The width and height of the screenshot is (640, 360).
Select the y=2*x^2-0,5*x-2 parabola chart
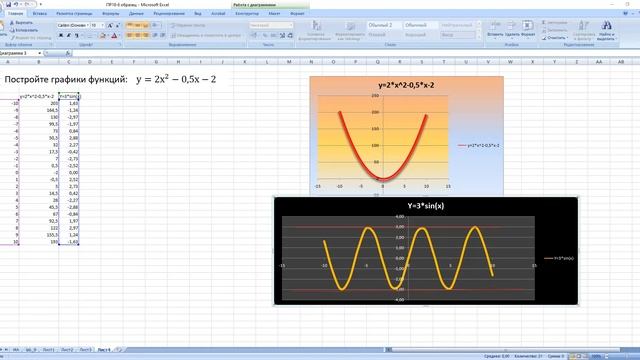click(406, 136)
